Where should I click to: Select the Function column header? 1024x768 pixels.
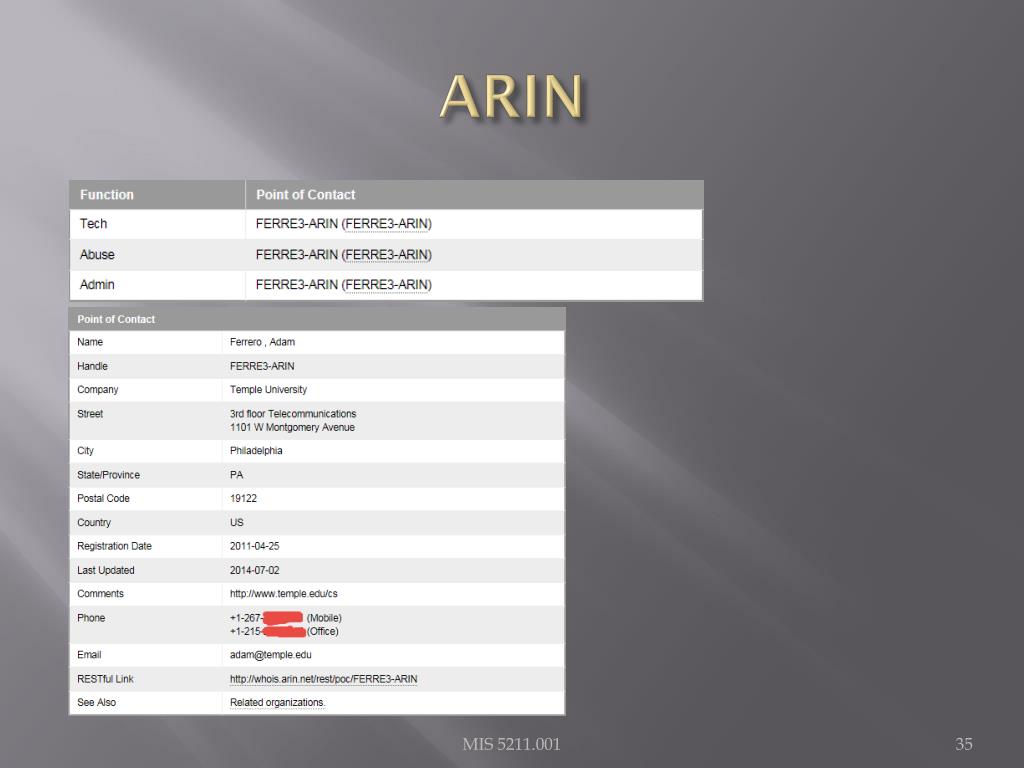[106, 195]
